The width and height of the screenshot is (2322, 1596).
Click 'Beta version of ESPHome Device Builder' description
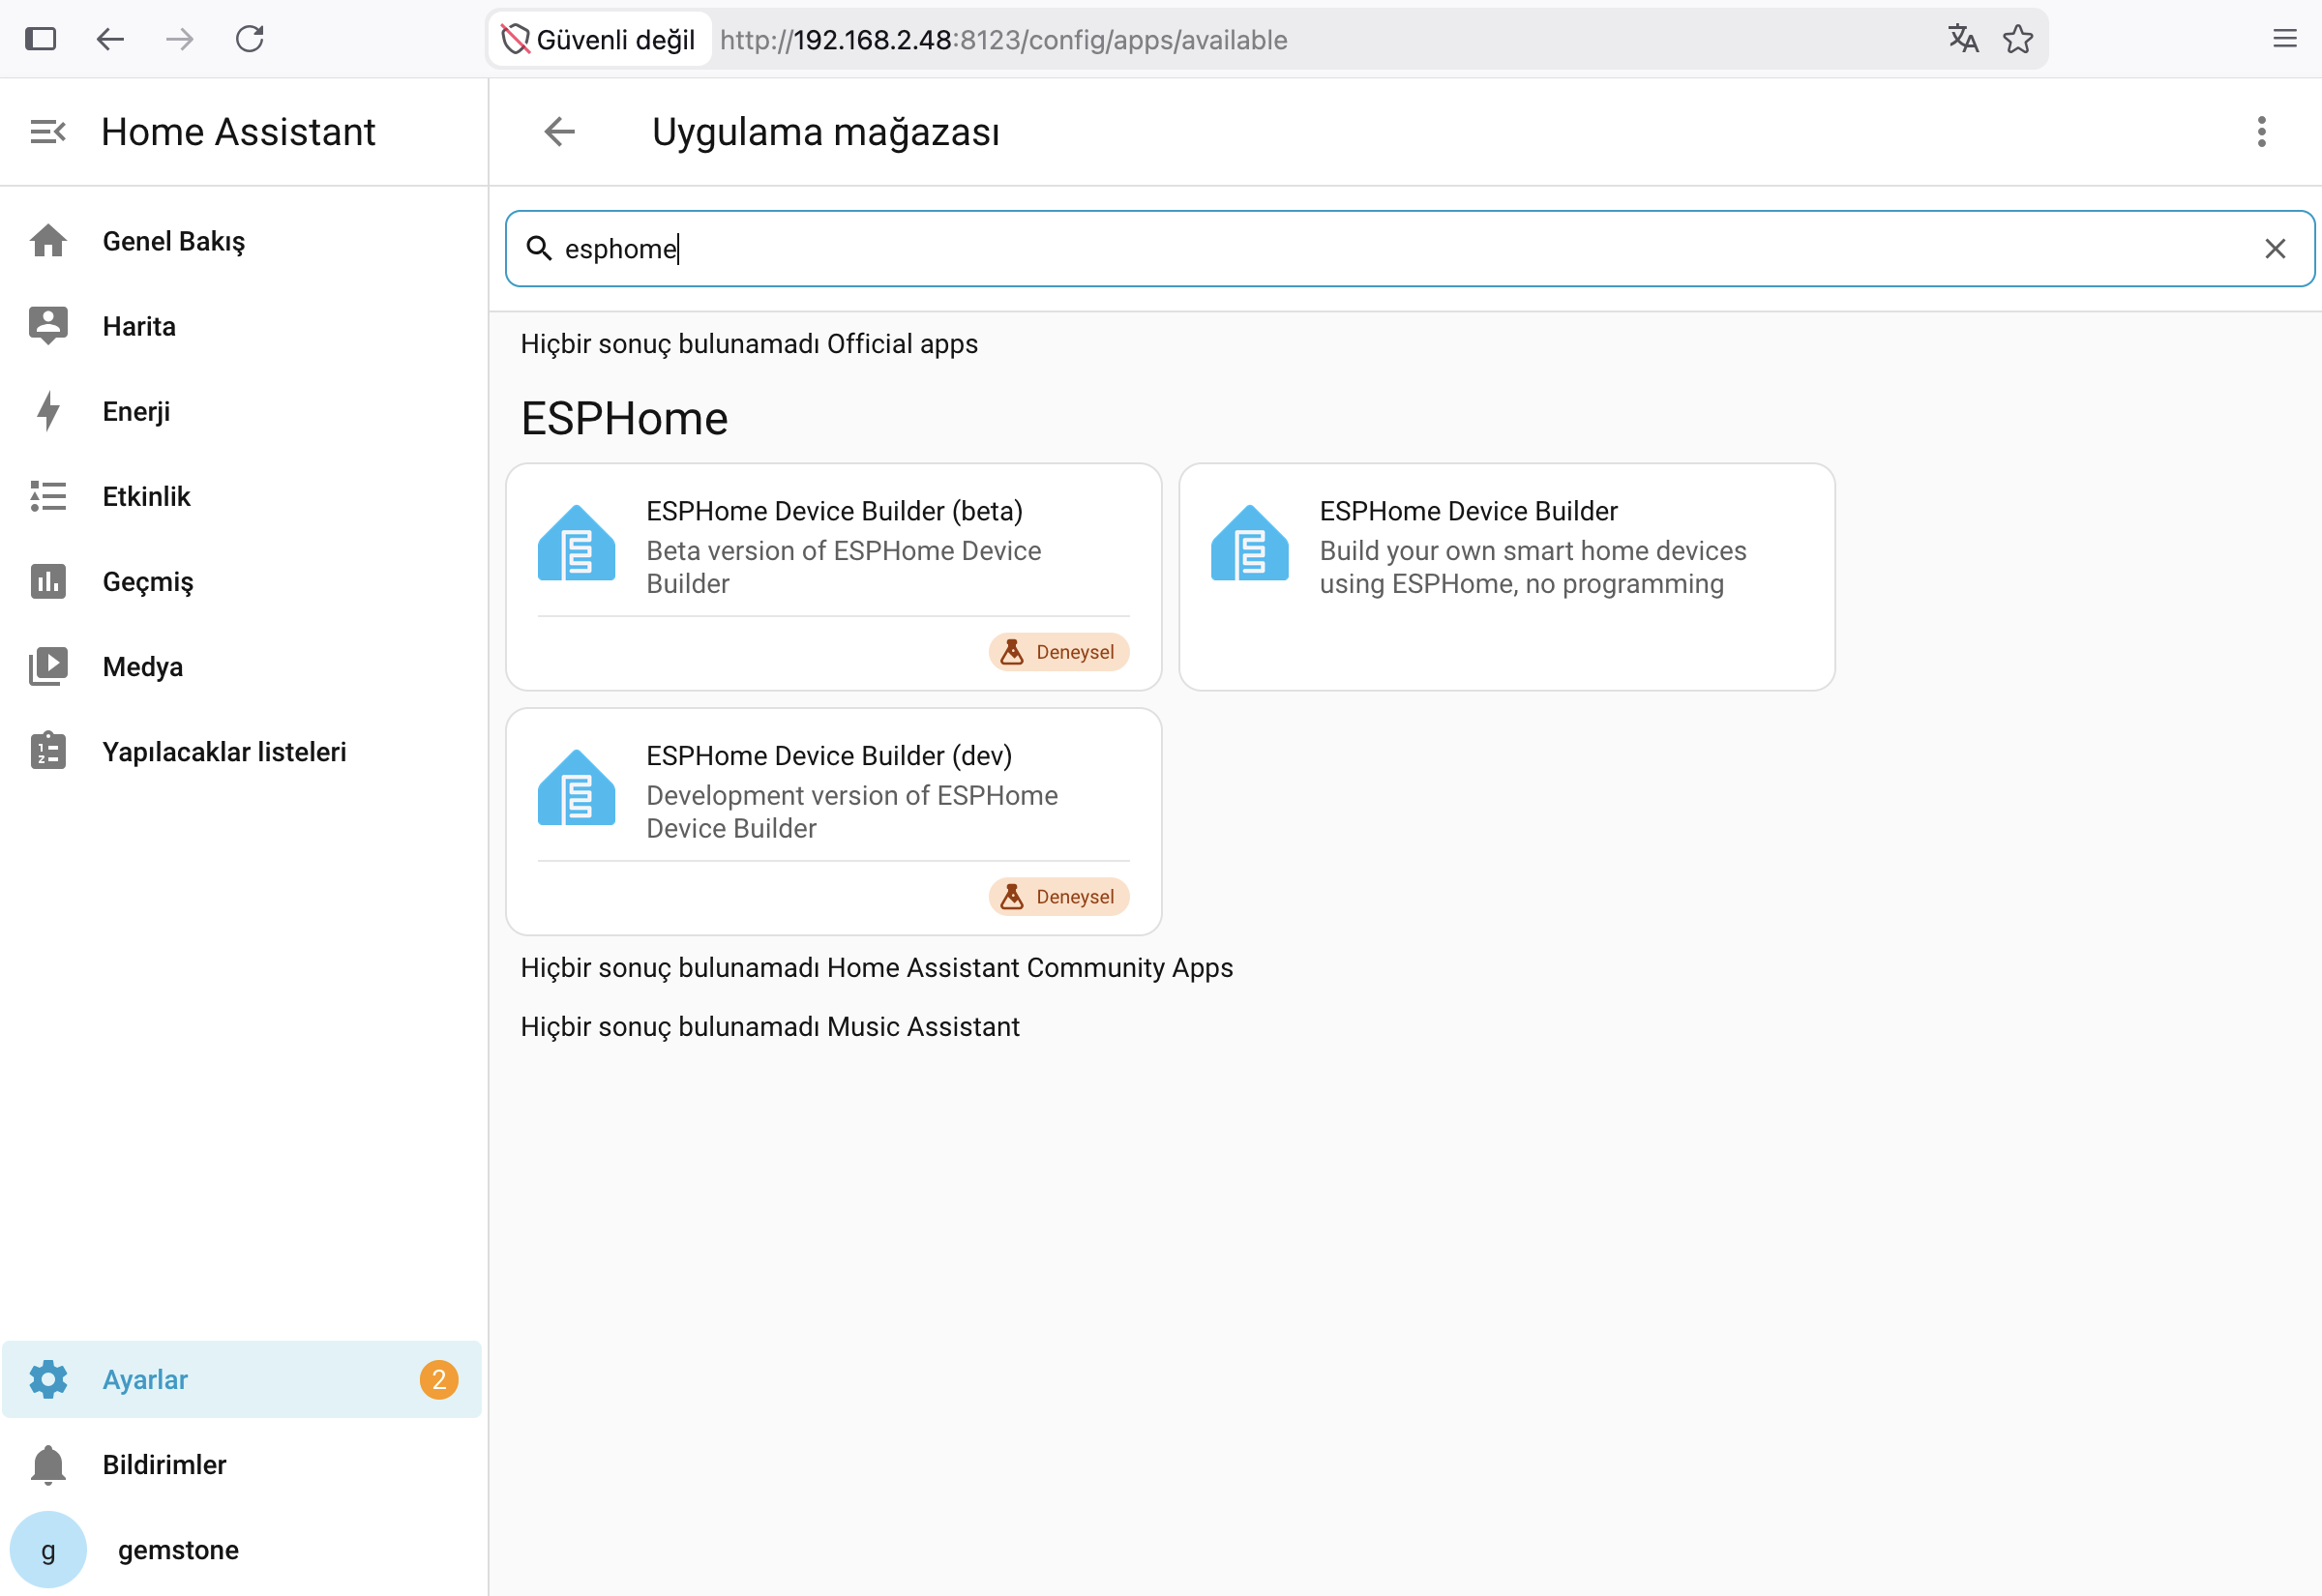click(843, 566)
